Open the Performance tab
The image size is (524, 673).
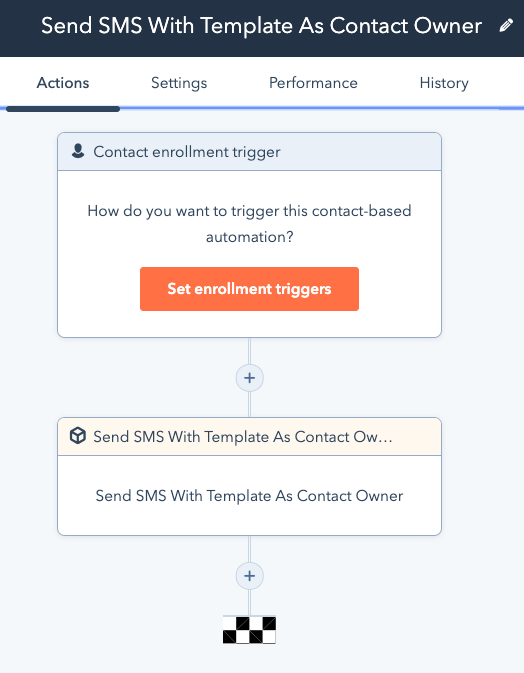coord(313,83)
